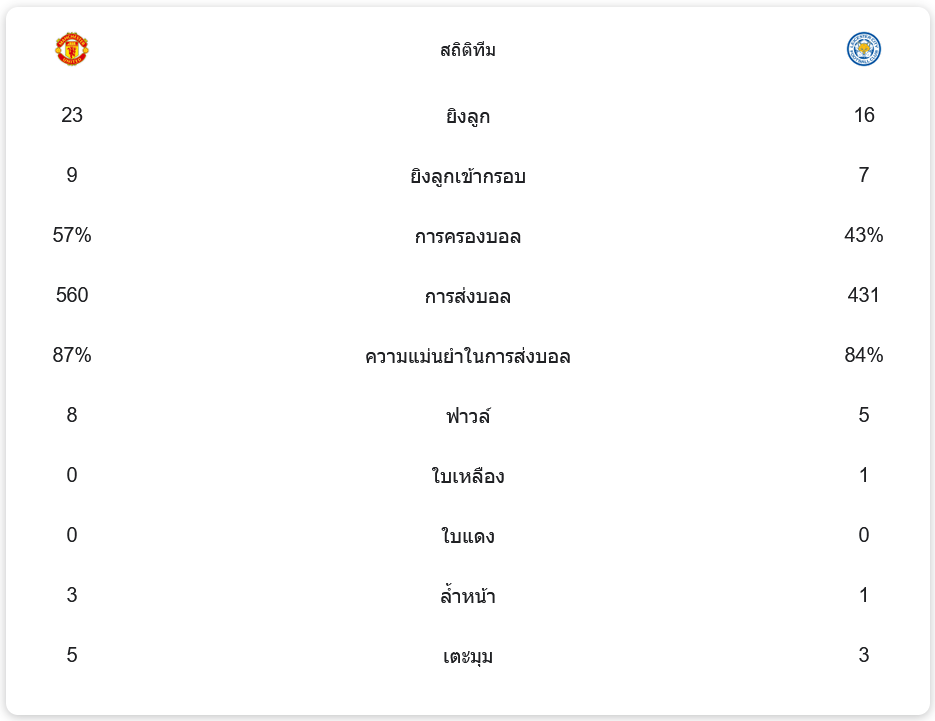Select the เตะมุม corners label

point(467,657)
